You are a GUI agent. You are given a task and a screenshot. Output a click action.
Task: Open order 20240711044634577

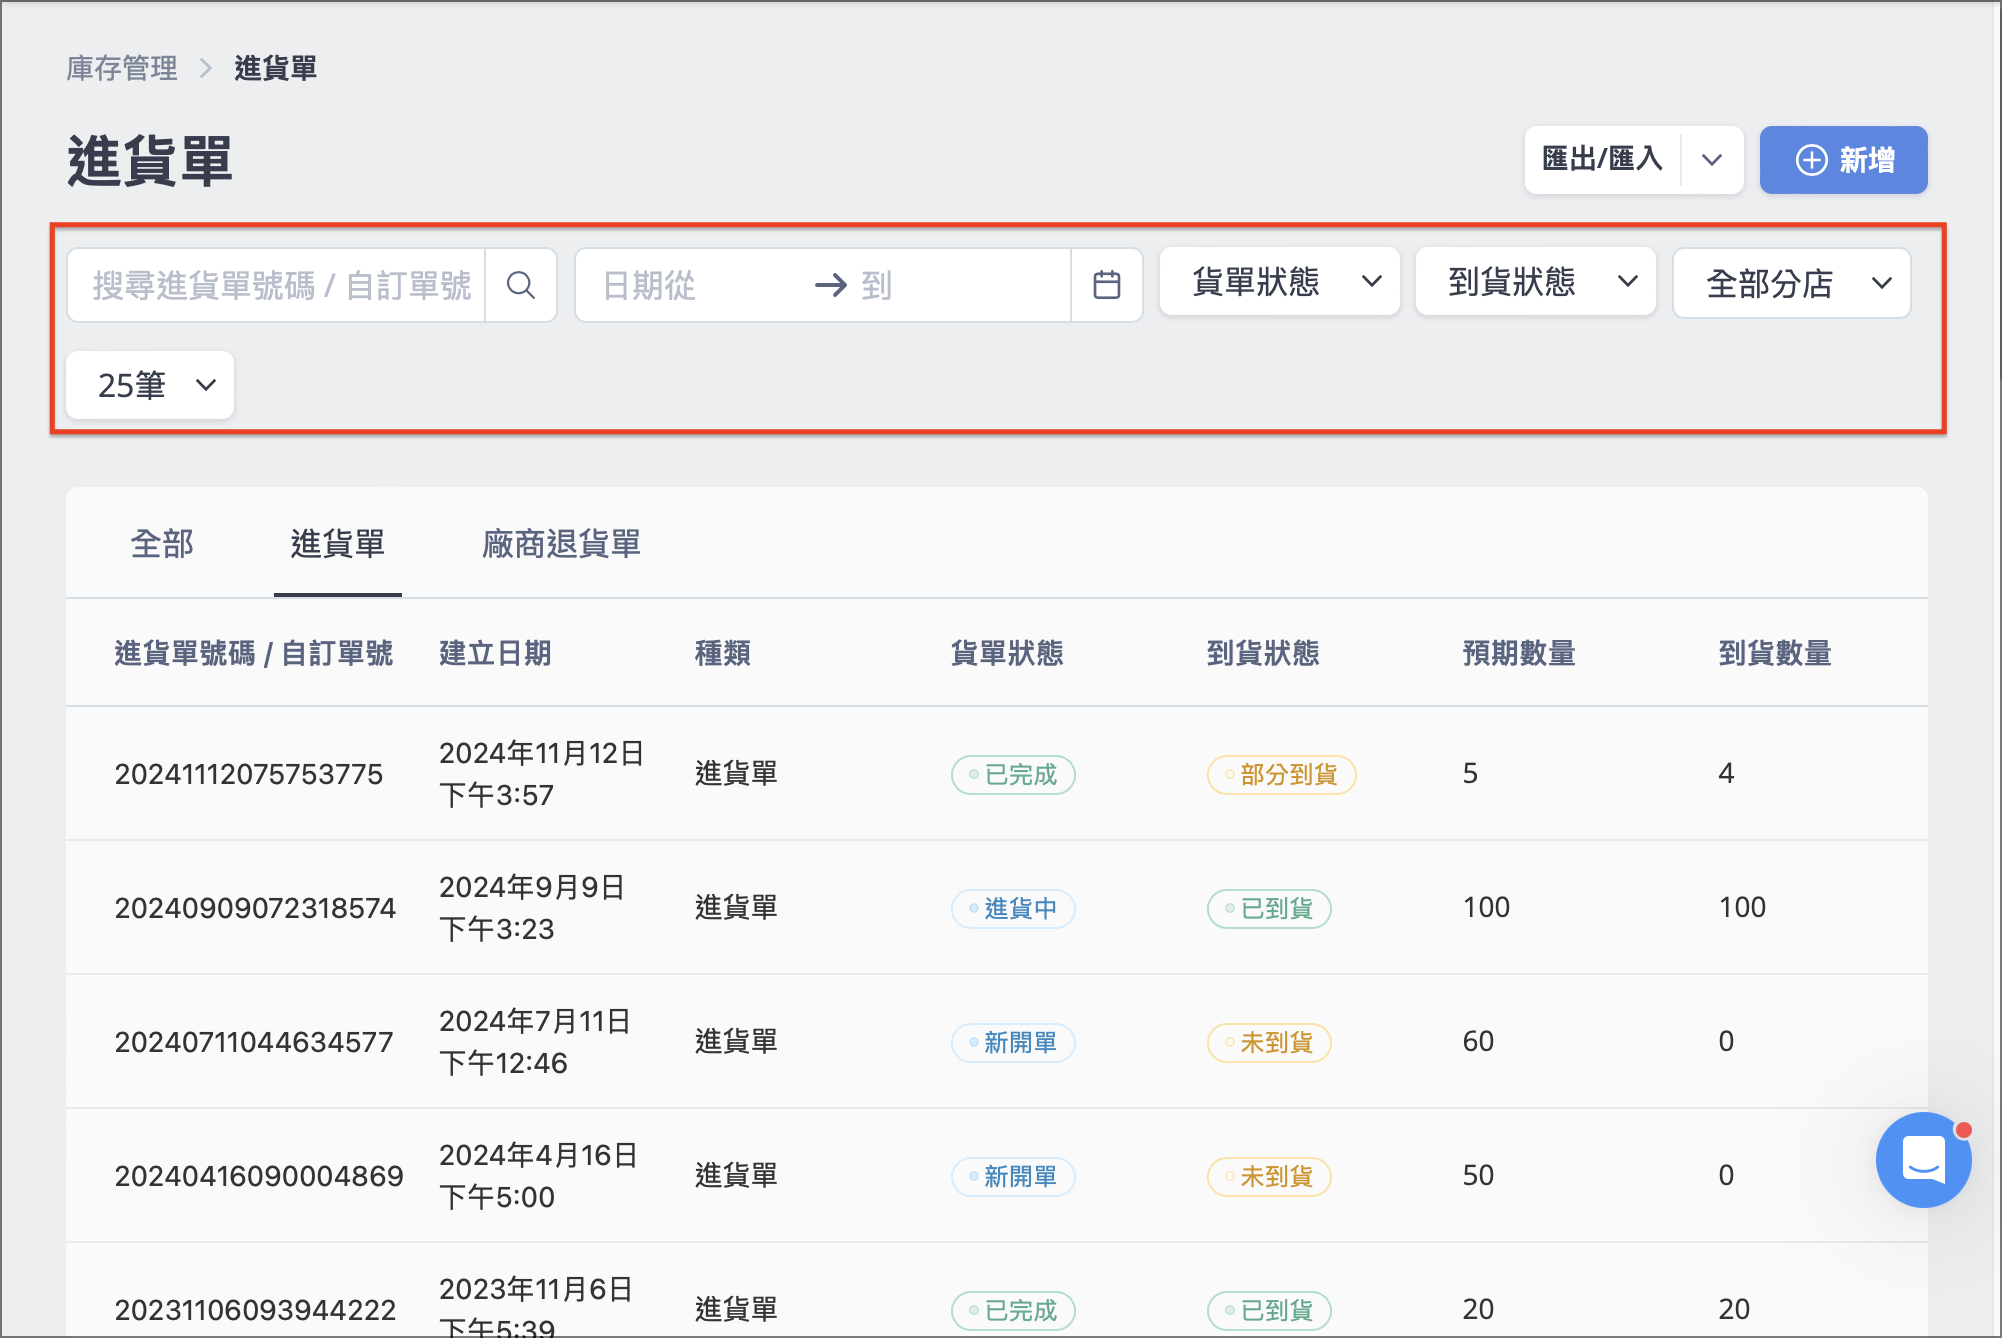click(x=254, y=1042)
